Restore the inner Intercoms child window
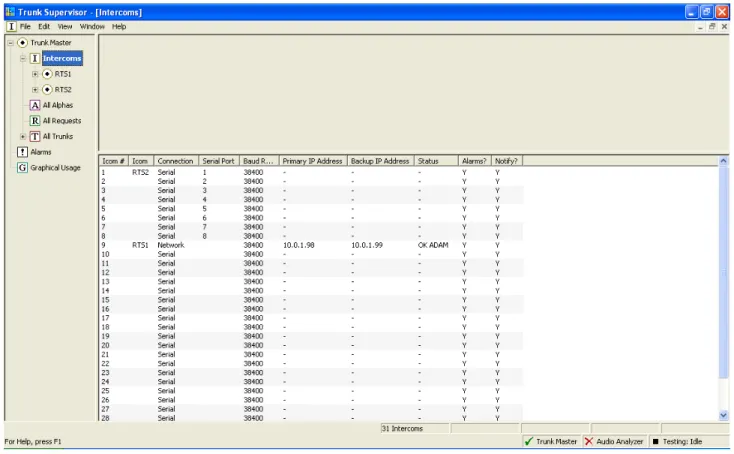Screen dimensions: 734x454 tap(712, 27)
